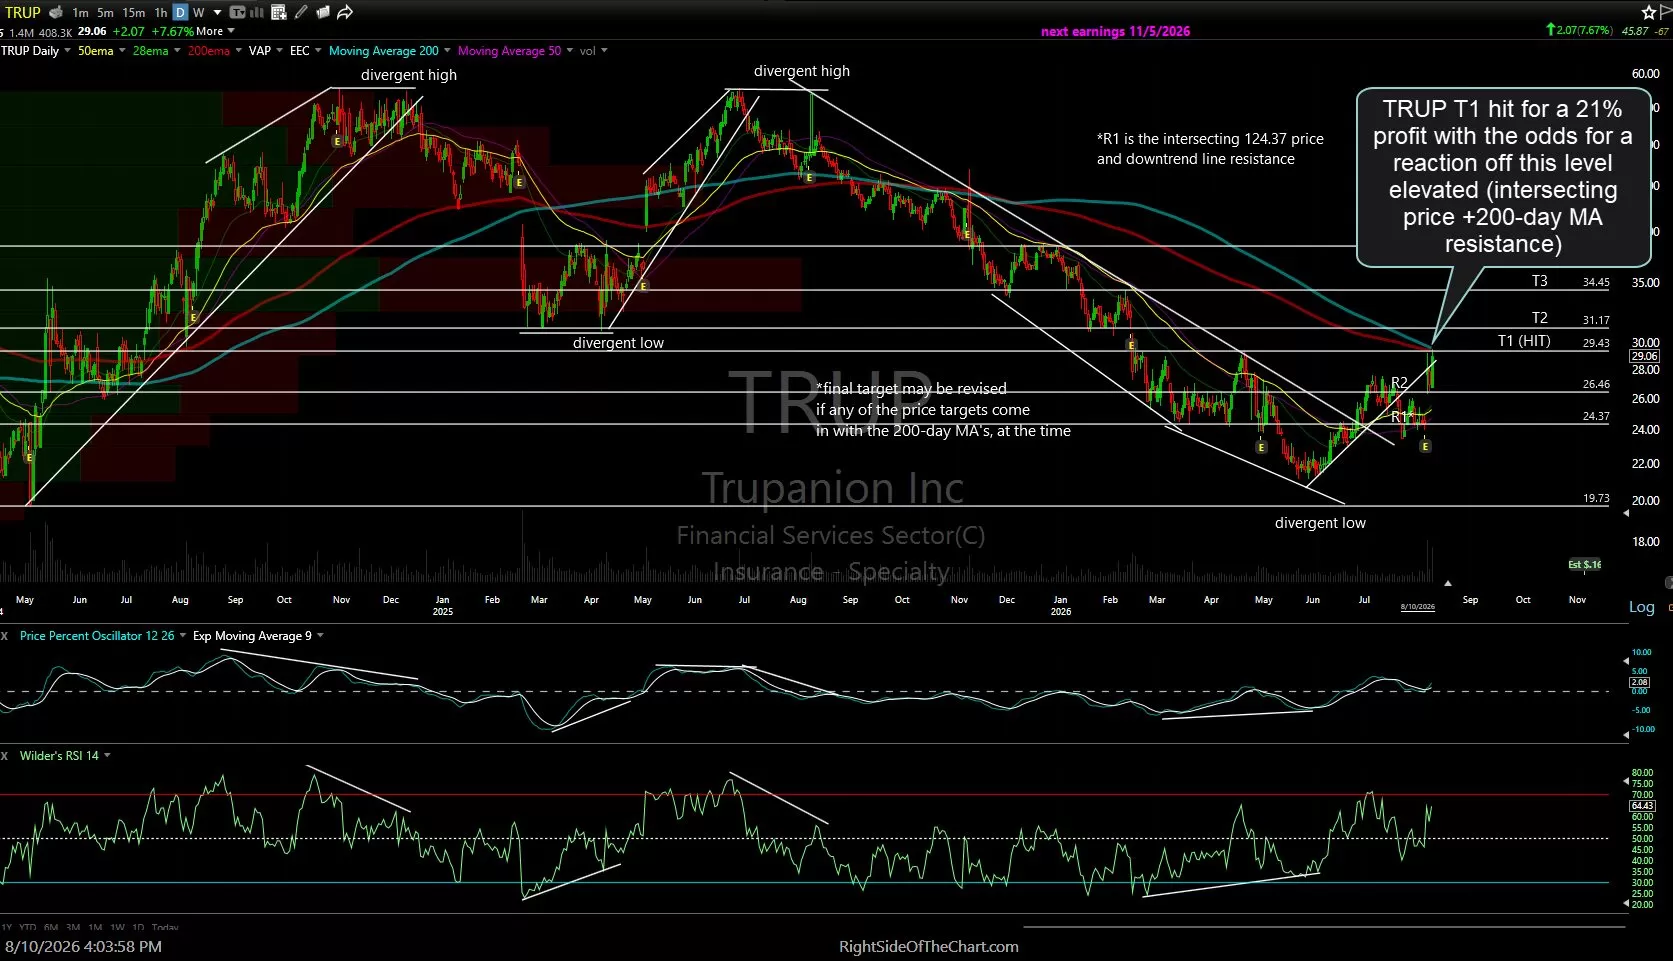Click the small up triangle above Sep on time axis

click(1447, 583)
